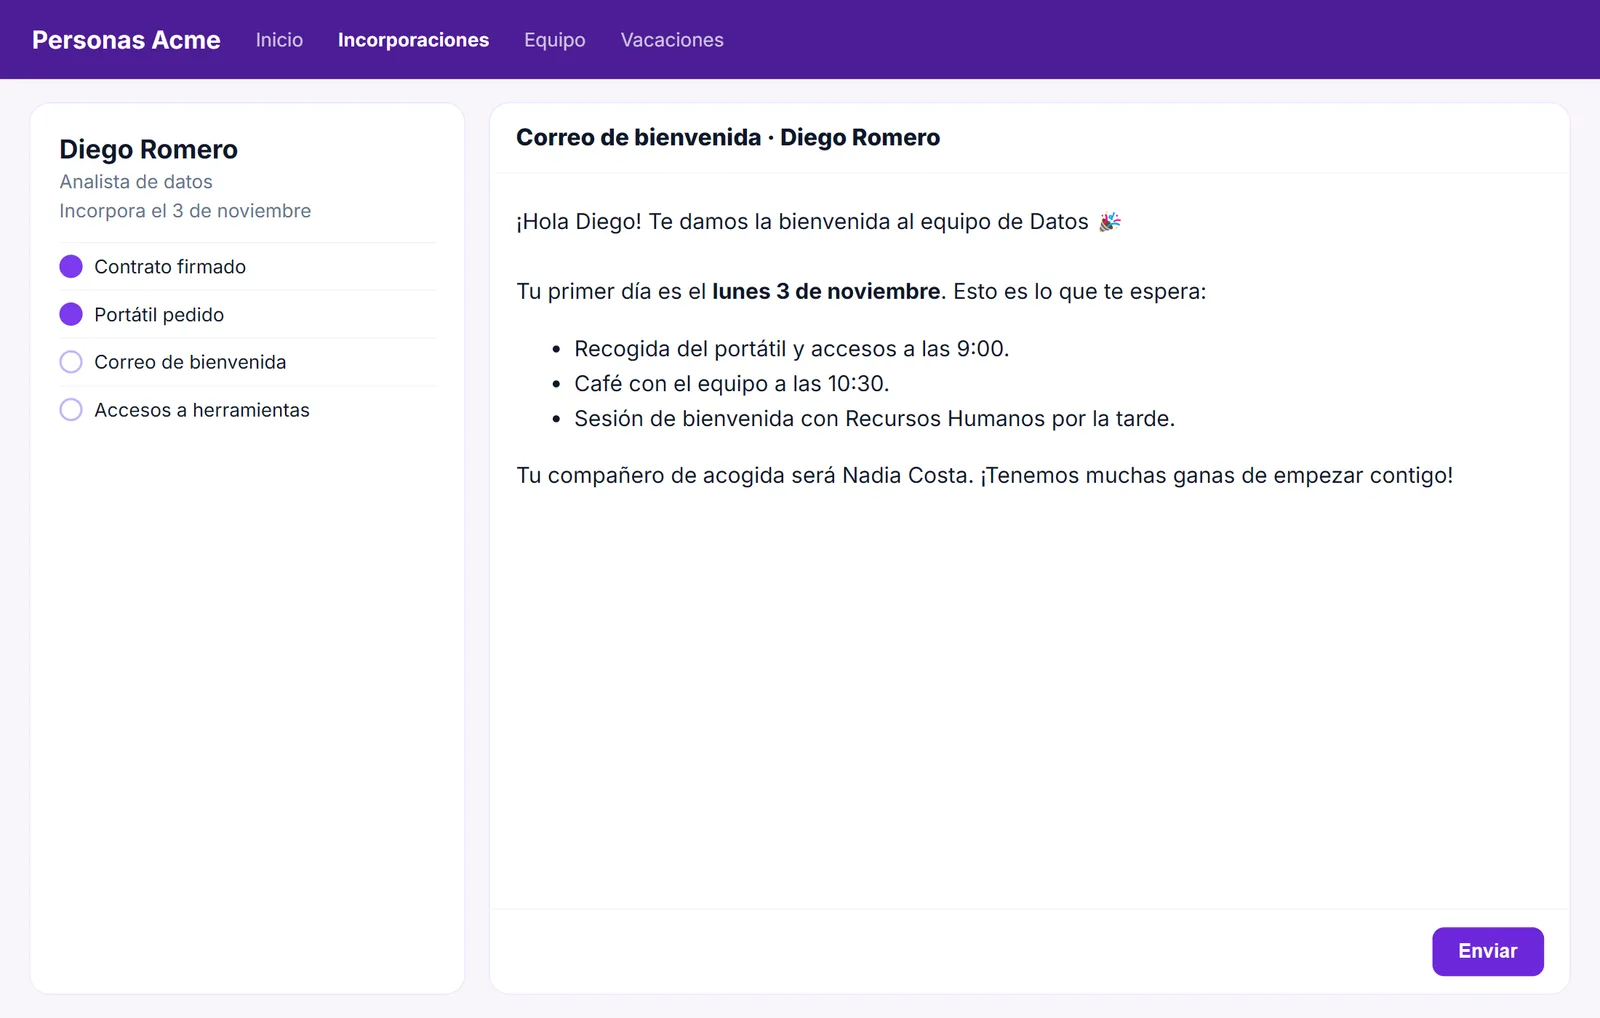The width and height of the screenshot is (1600, 1018).
Task: Click the Personas Acme logo title
Action: [126, 40]
